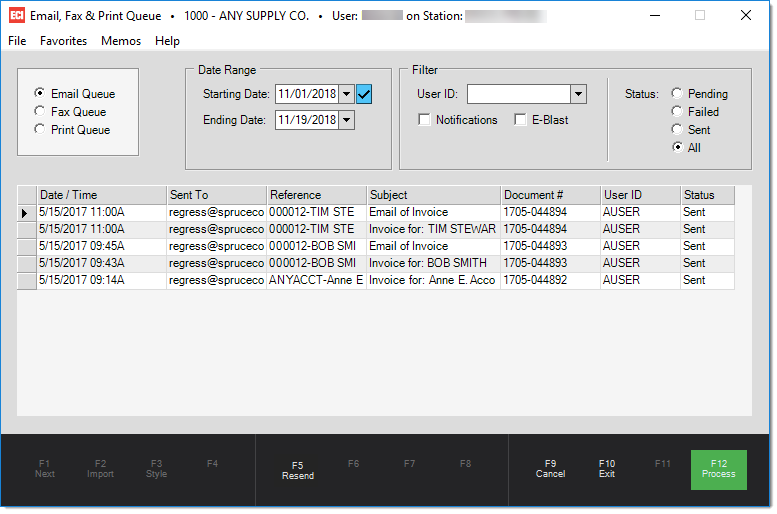Close the Email, Fax & Print Queue window
Viewport: 777px width, 514px height.
tap(746, 15)
